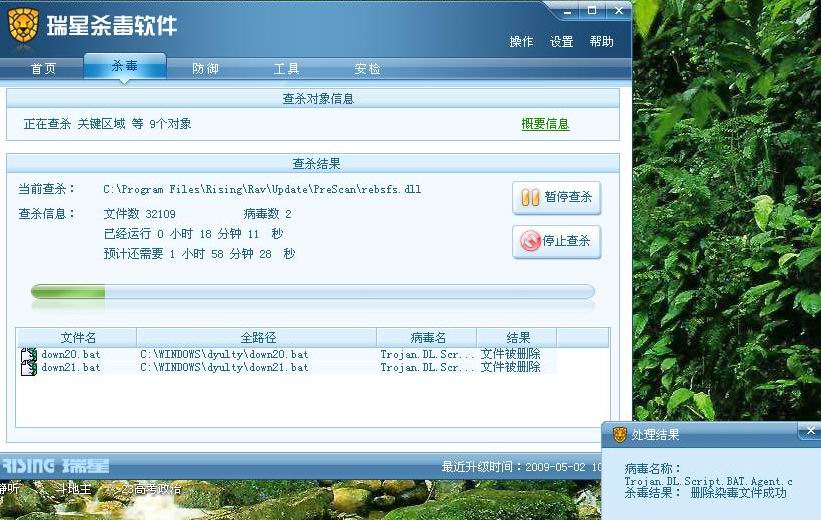
Task: Select down21.bat file name
Action: [71, 368]
